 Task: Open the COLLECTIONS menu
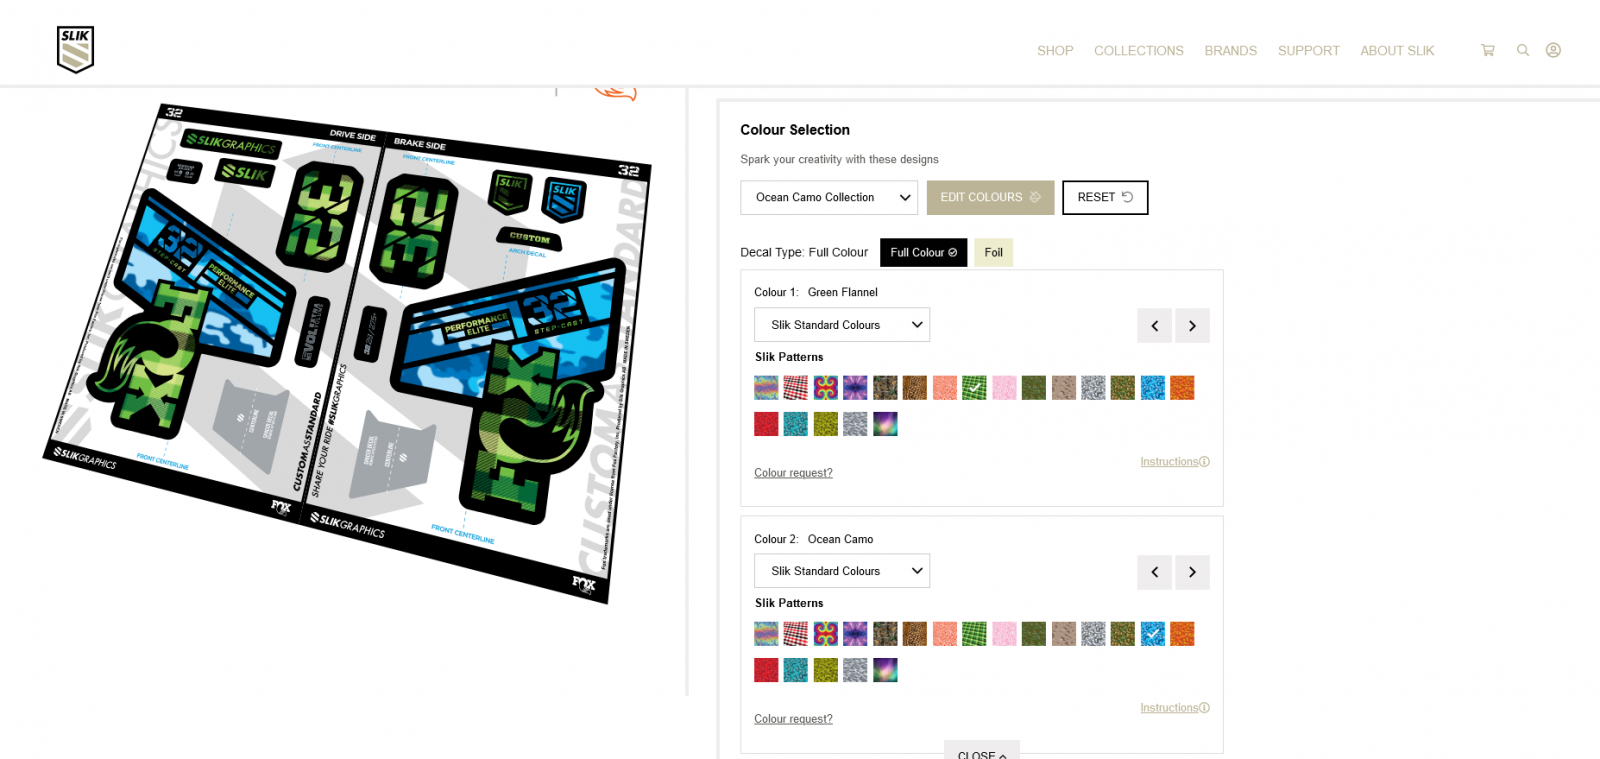click(1138, 51)
